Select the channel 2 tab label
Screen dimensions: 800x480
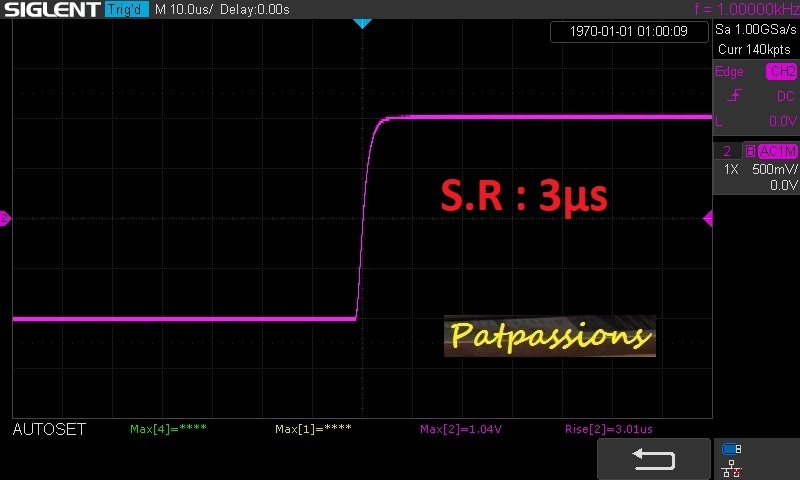727,151
